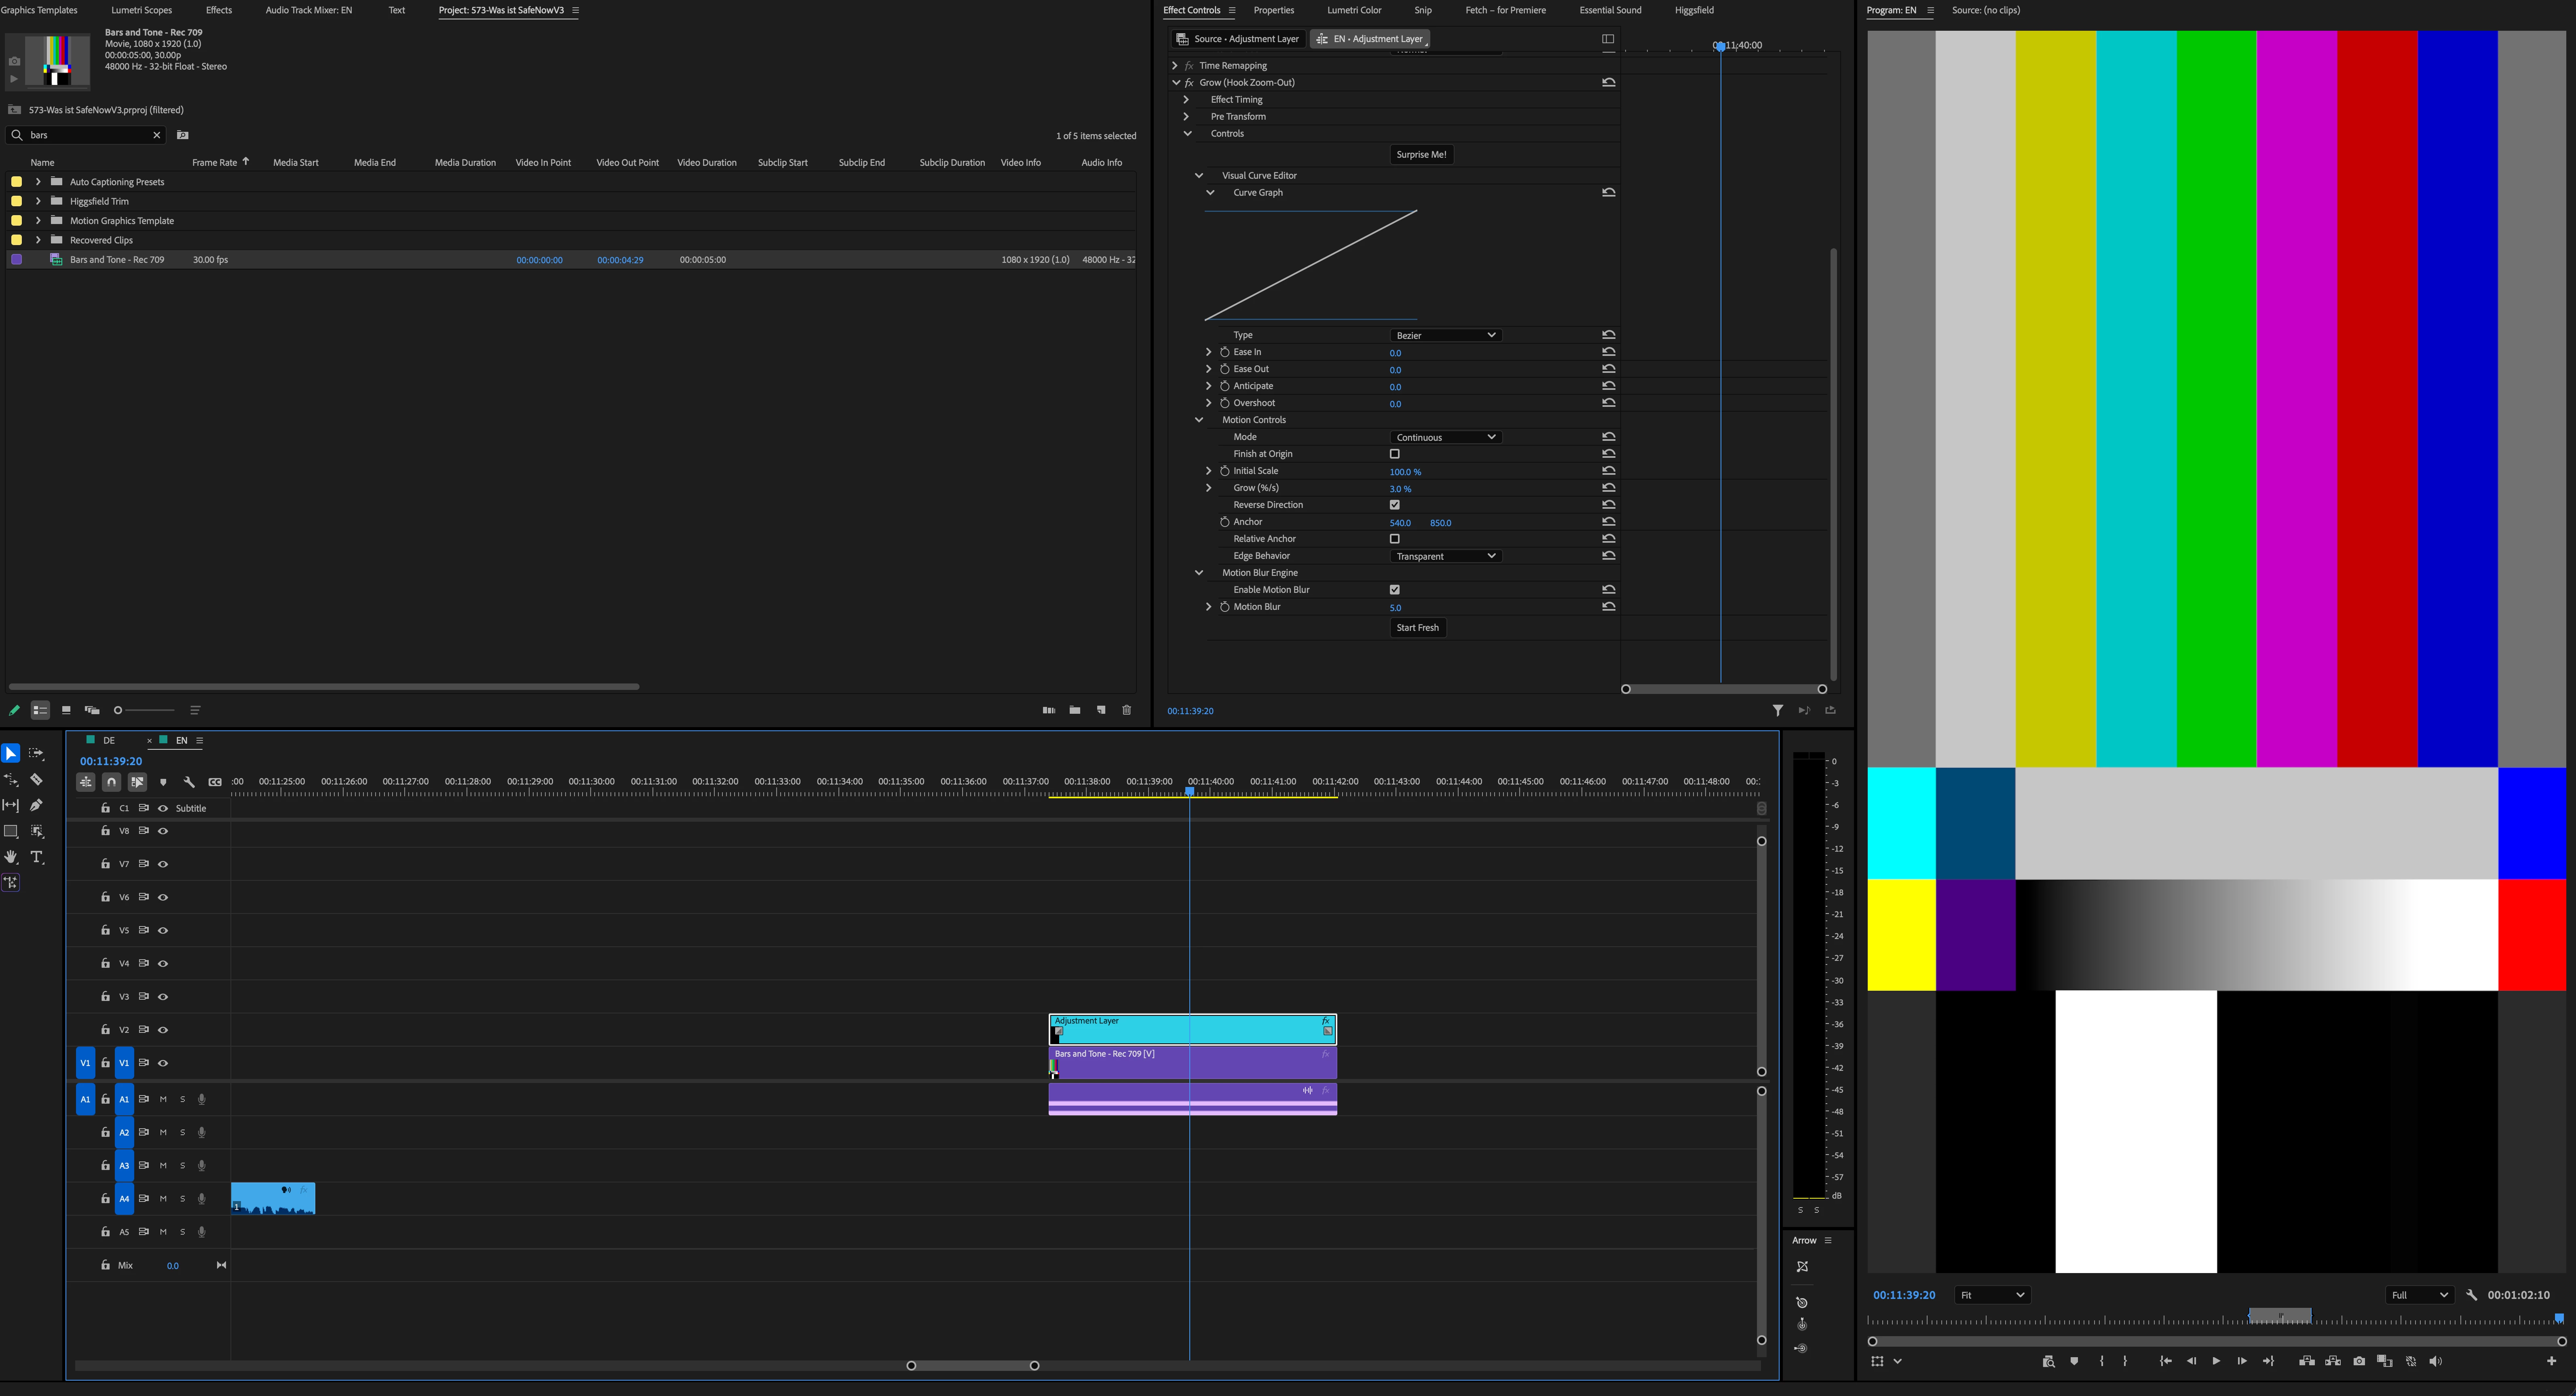The image size is (2576, 1396).
Task: Clear the bars search field
Action: click(156, 135)
